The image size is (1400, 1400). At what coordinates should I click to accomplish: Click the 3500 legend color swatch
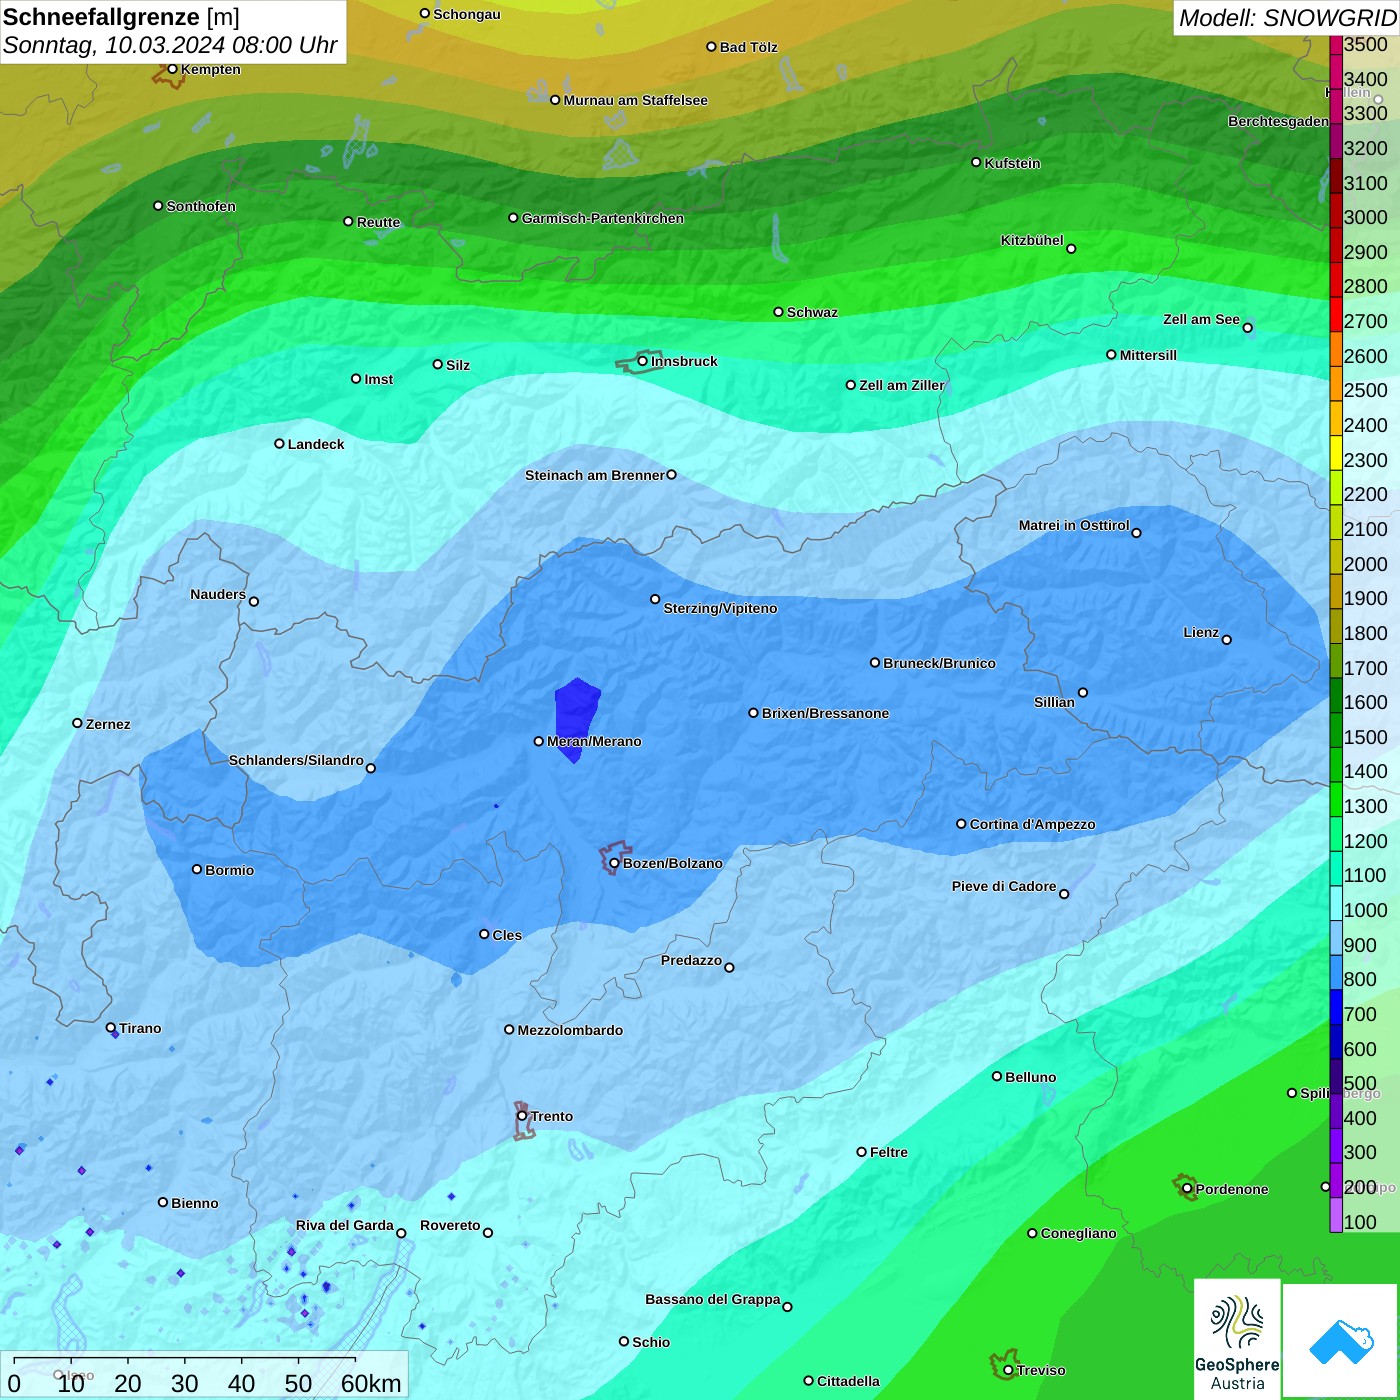click(x=1336, y=45)
